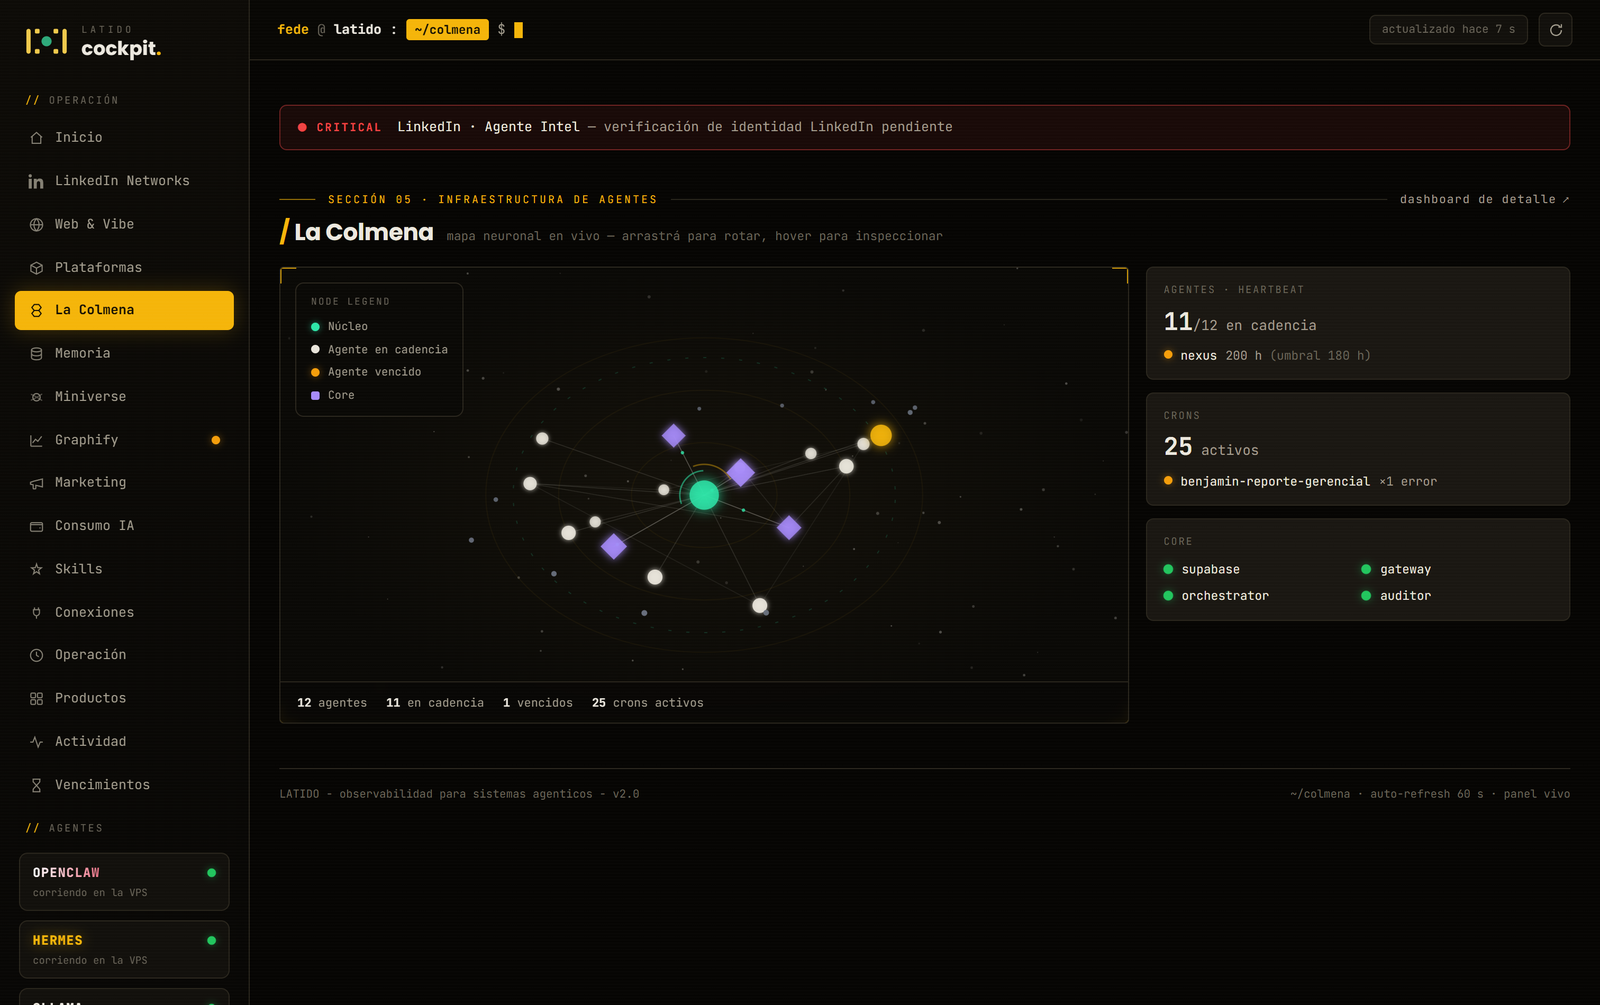
Task: Click the Plataformas cube icon
Action: (x=36, y=268)
